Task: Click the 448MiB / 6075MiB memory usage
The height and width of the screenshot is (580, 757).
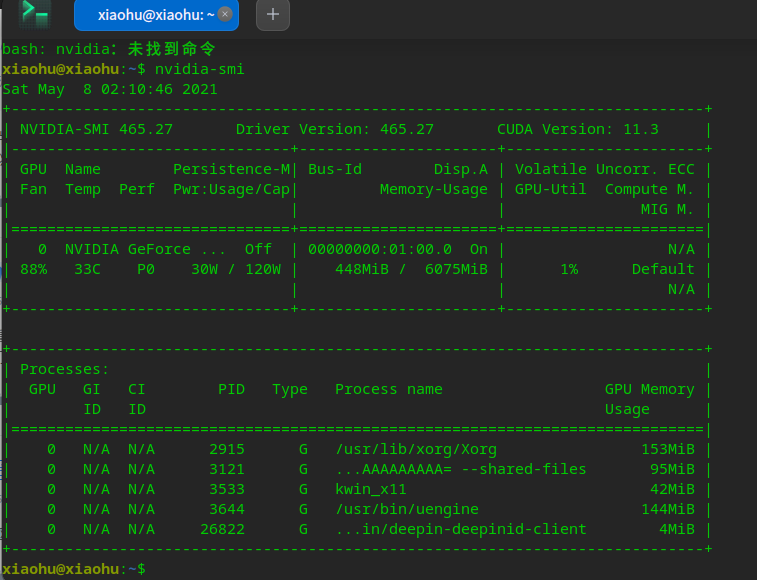Action: click(411, 269)
